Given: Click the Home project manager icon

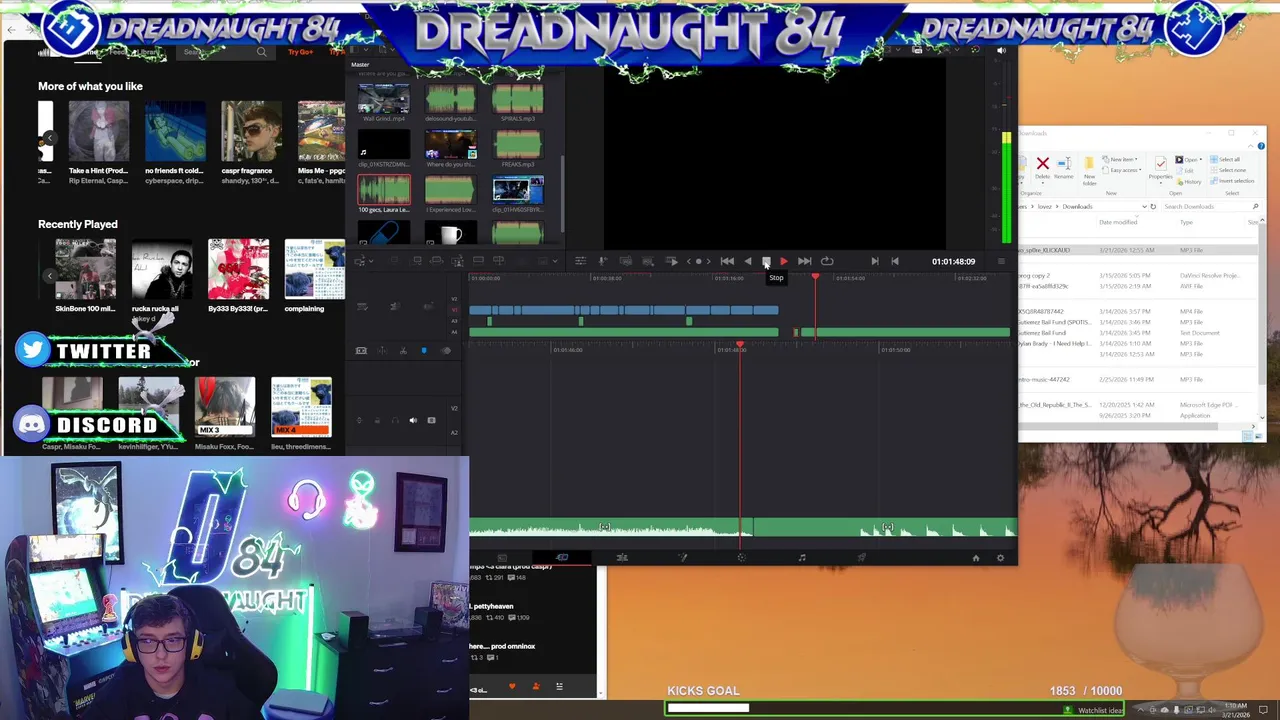Looking at the screenshot, I should 976,558.
